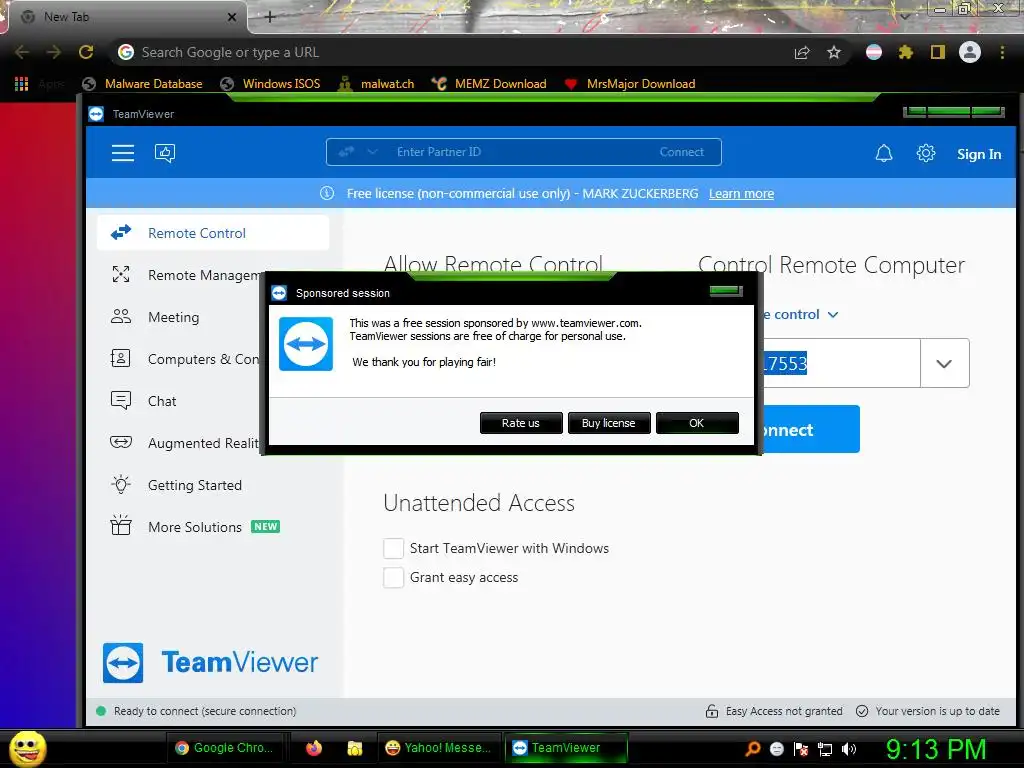Viewport: 1024px width, 768px height.
Task: Open Remote Control section
Action: pos(213,232)
